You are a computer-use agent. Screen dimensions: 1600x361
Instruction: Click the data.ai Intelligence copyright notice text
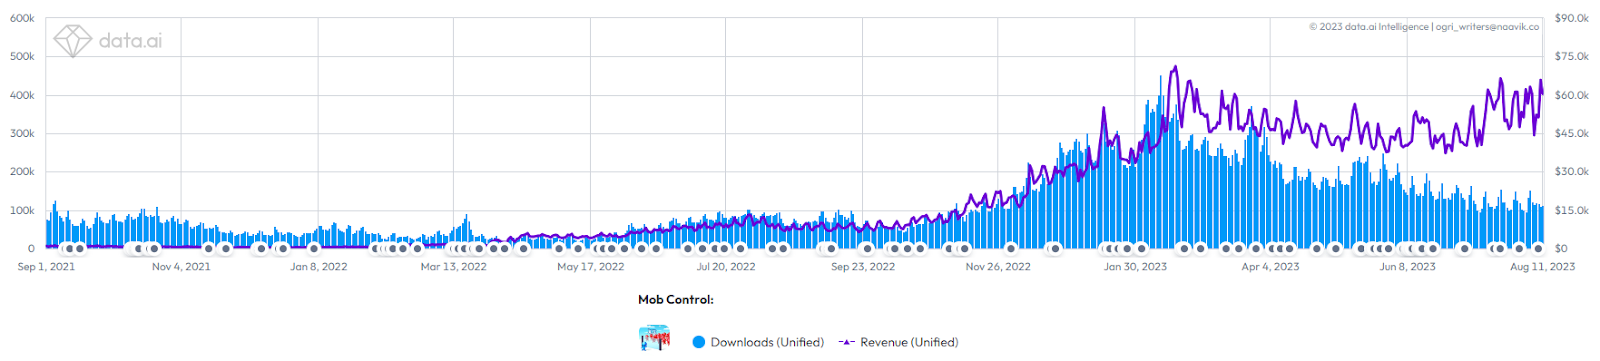point(1424,27)
